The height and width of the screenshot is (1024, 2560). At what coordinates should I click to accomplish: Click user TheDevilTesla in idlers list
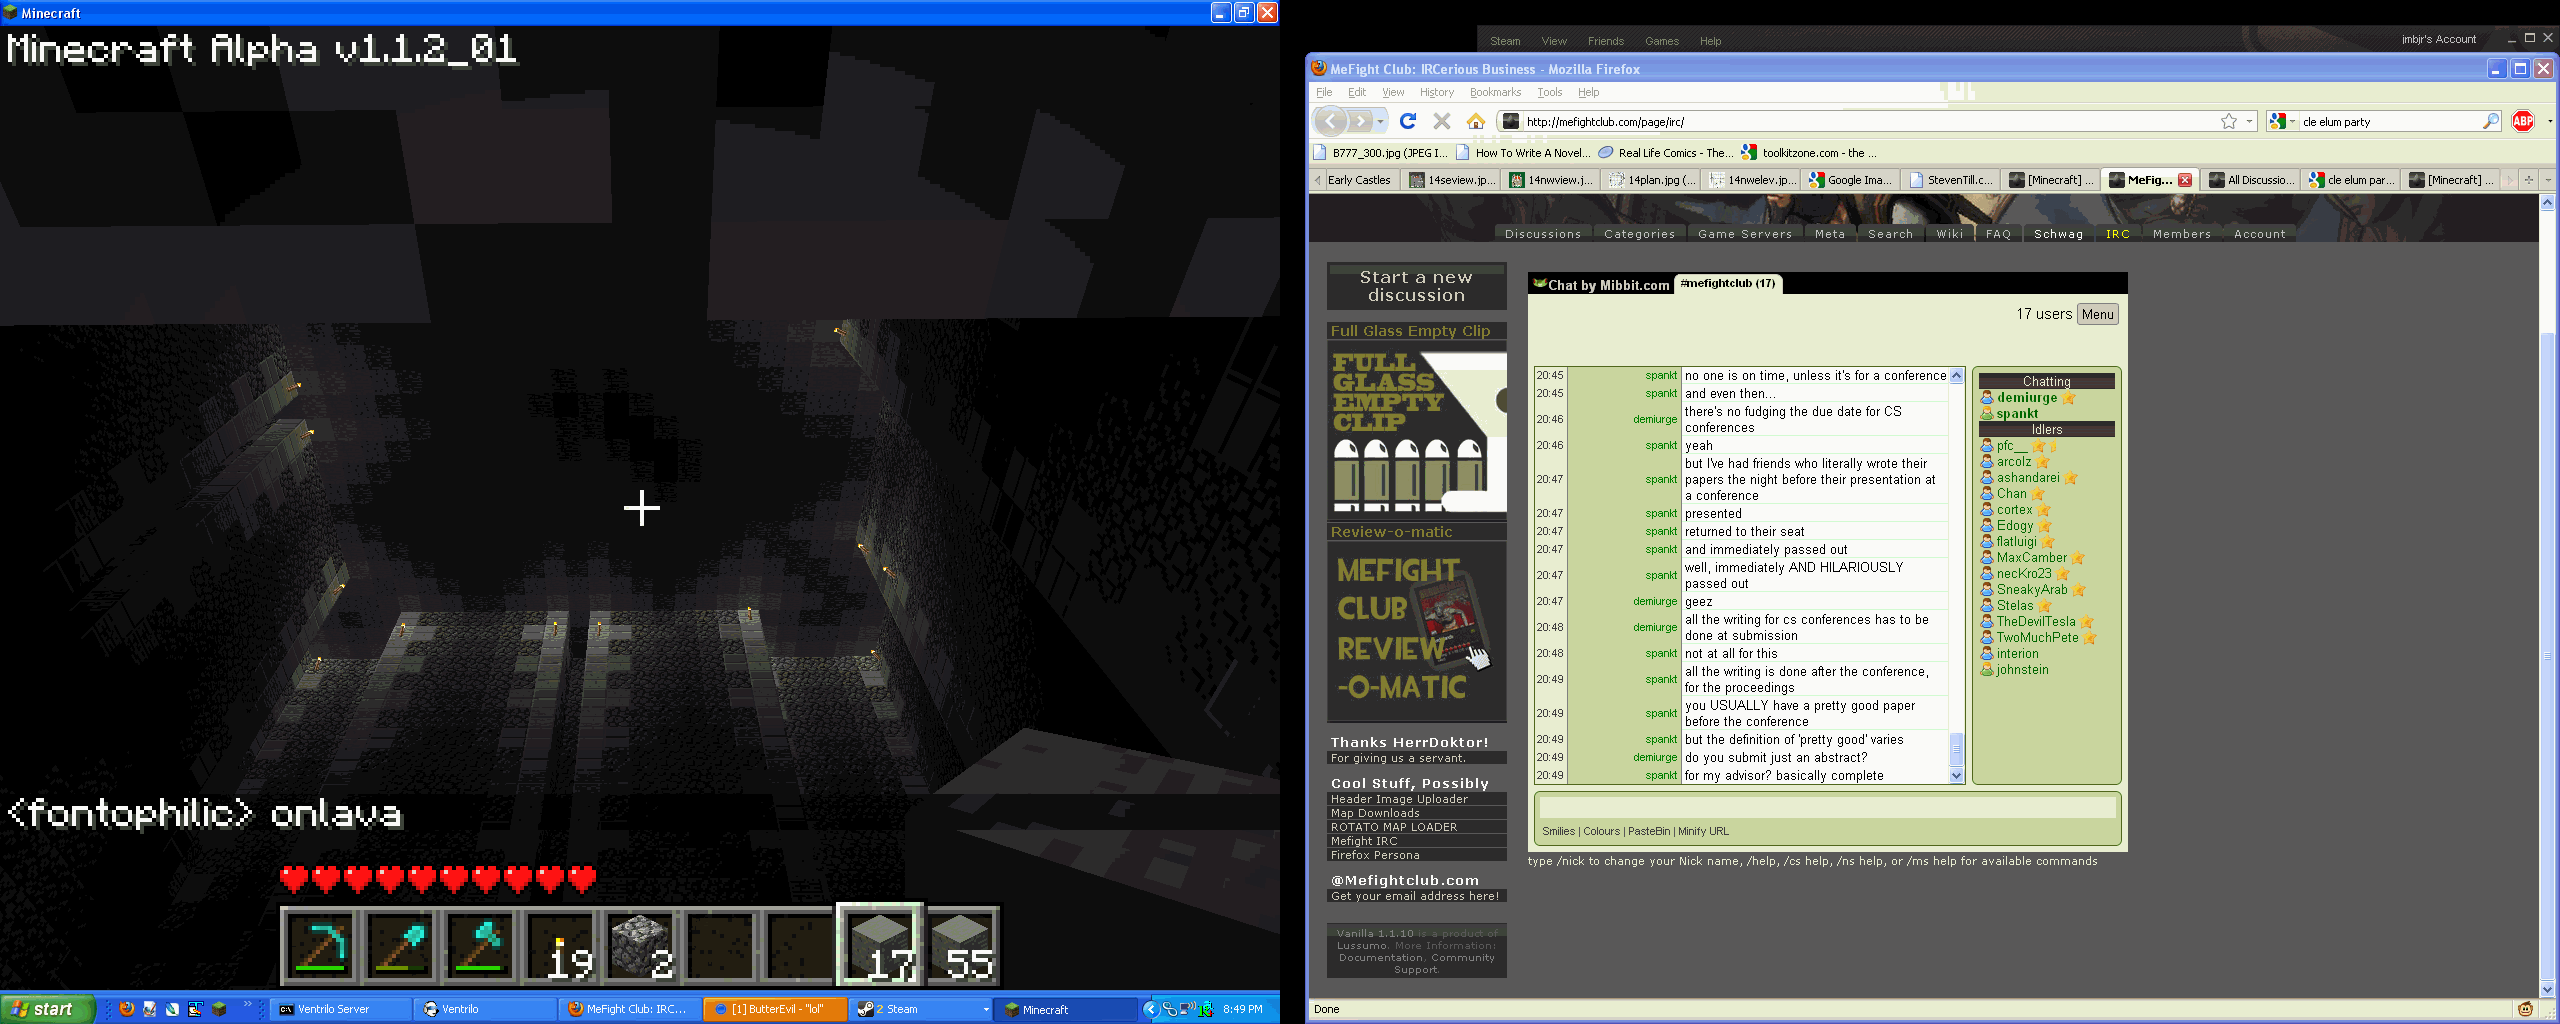click(x=2036, y=621)
